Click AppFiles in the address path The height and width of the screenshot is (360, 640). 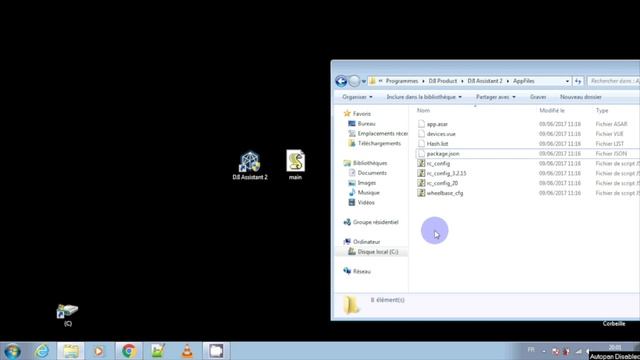[524, 81]
